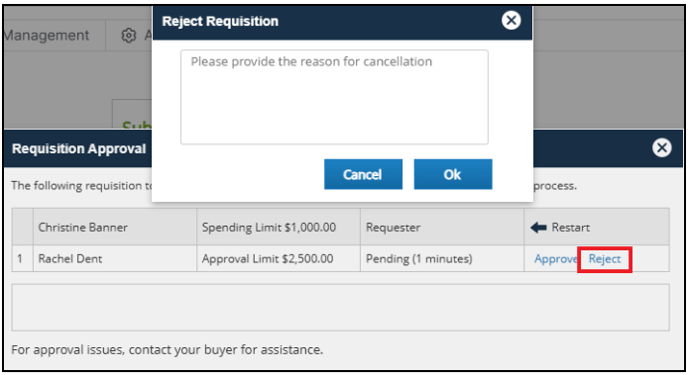
Task: Select the Rachel Dent approver row
Action: click(340, 258)
